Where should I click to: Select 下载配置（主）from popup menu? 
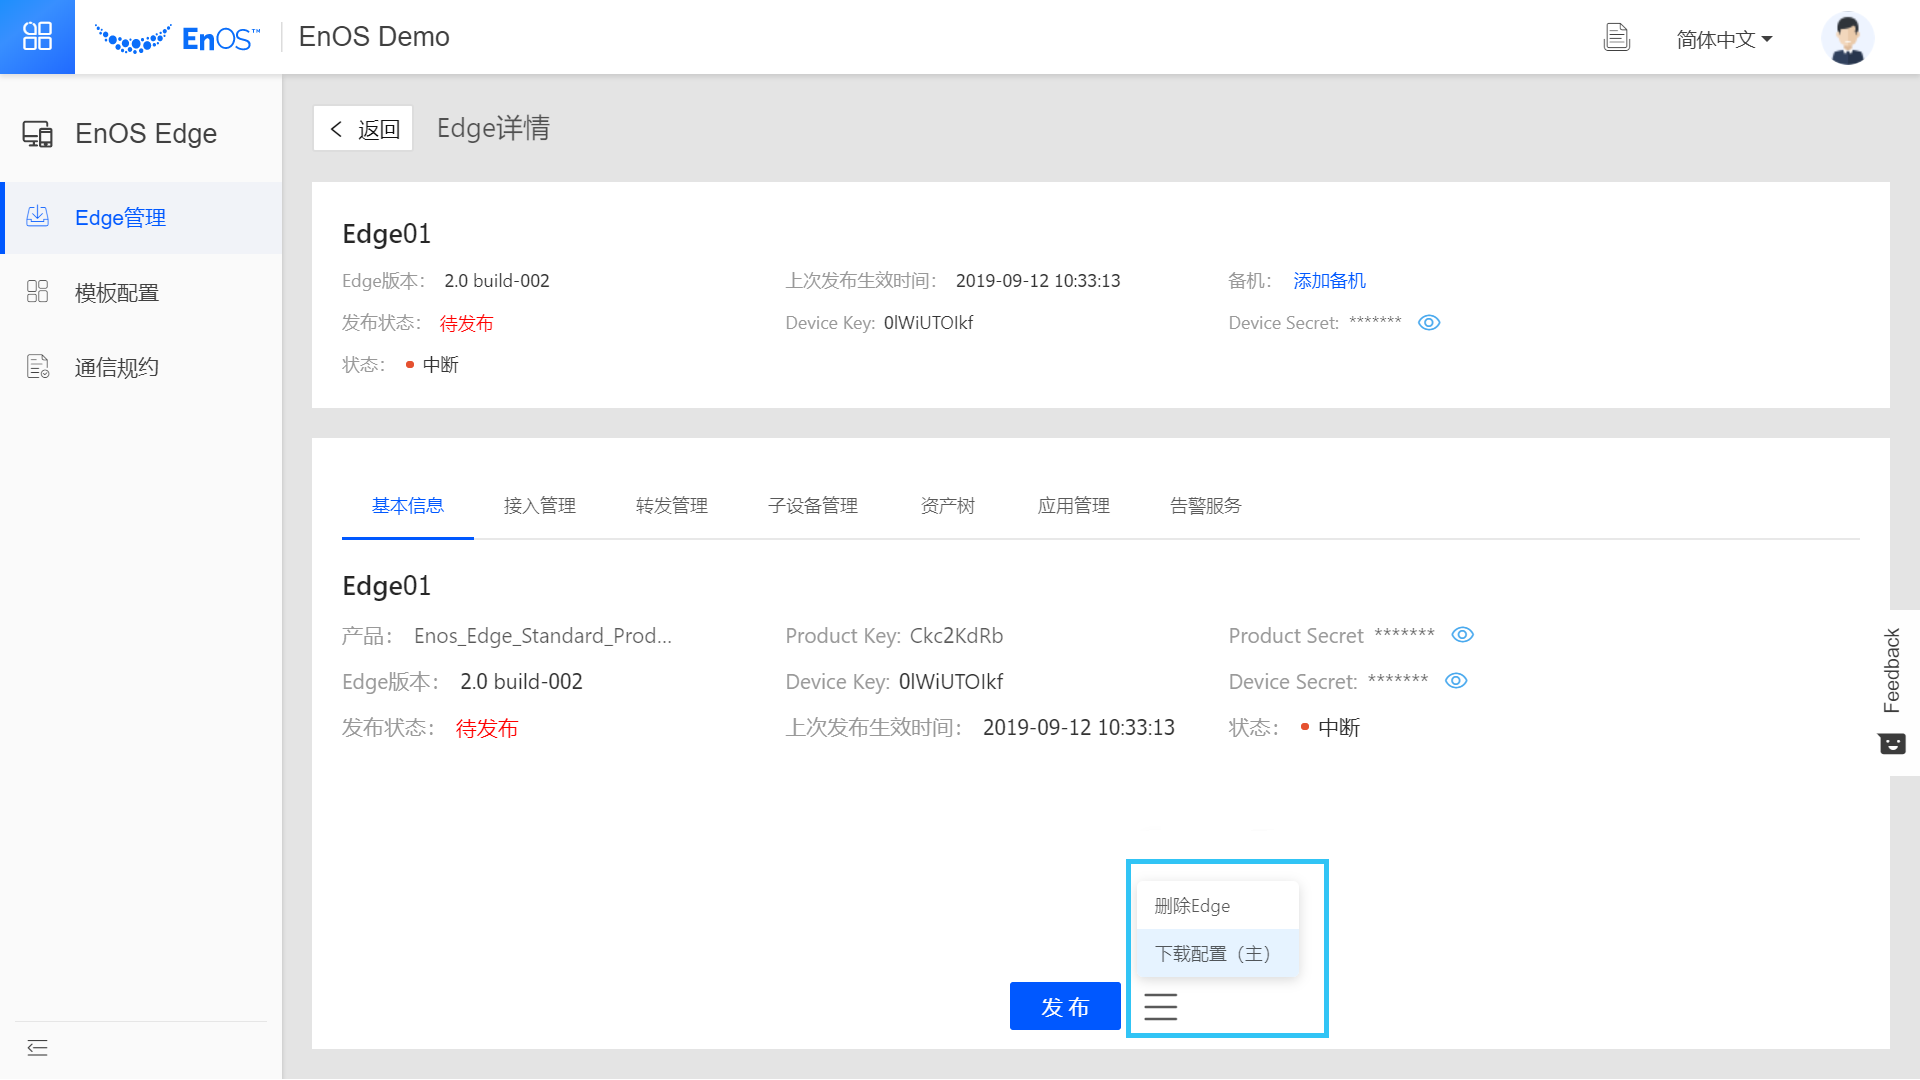click(x=1218, y=954)
